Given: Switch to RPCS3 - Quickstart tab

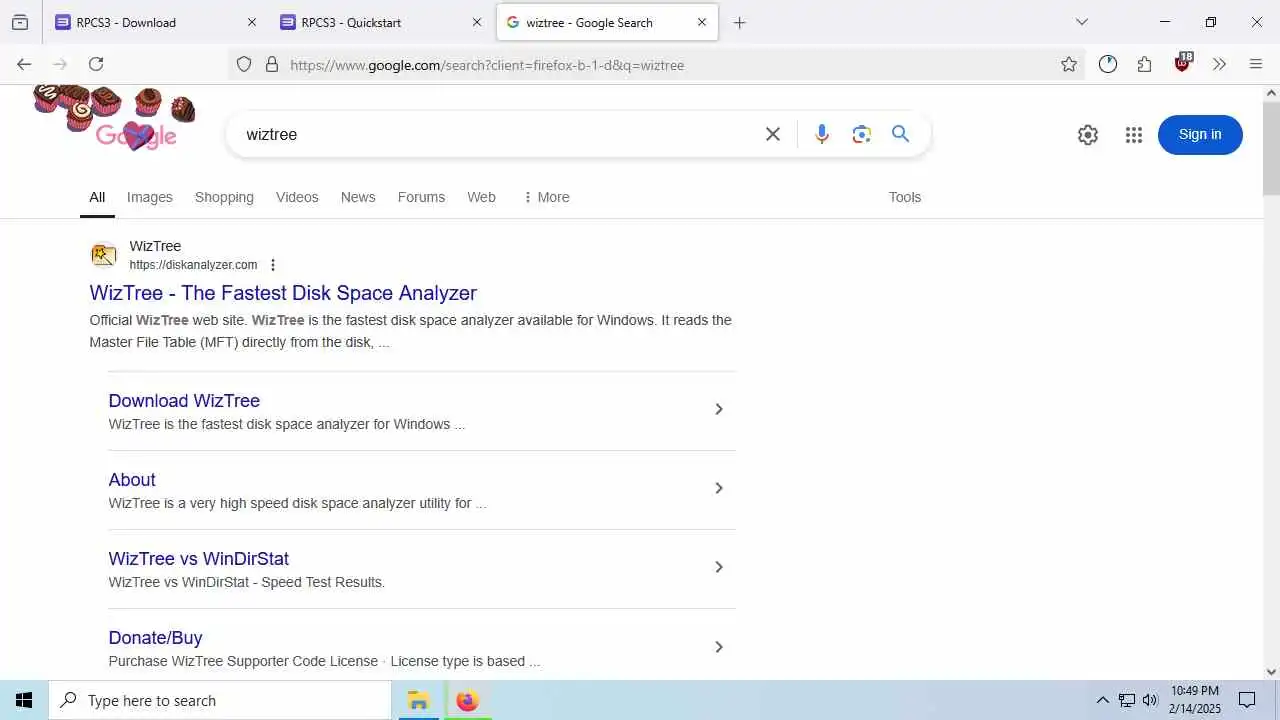Looking at the screenshot, I should 382,22.
